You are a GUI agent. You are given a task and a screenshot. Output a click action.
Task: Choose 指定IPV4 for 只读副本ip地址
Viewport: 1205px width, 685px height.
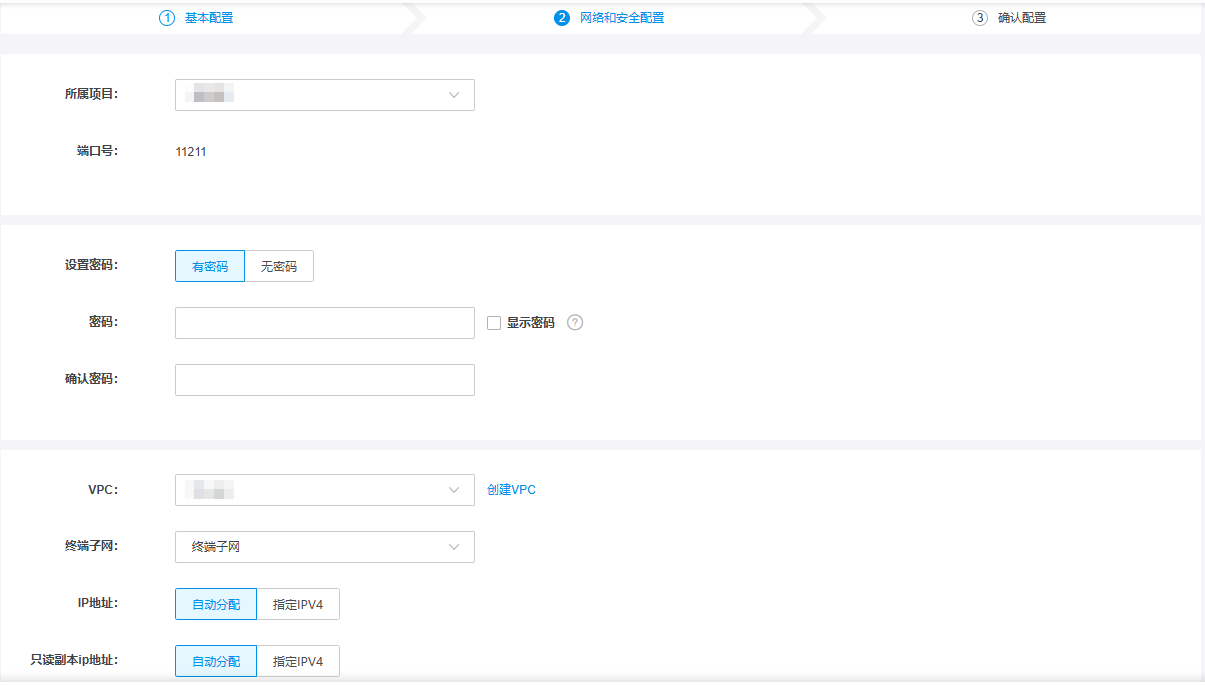point(298,661)
